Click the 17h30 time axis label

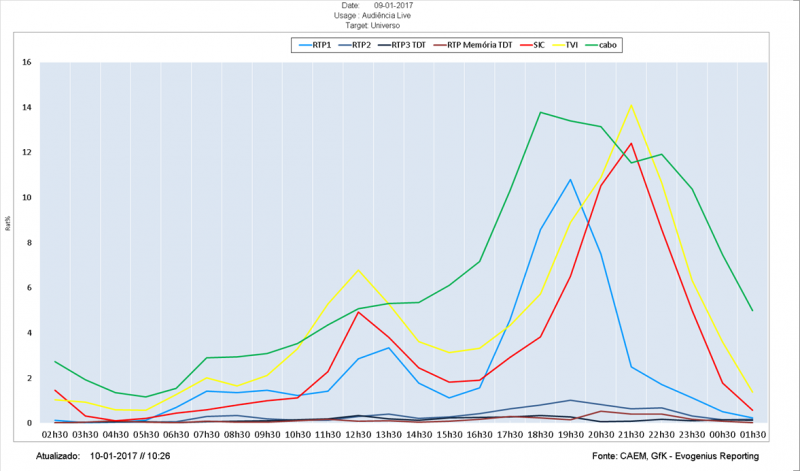(510, 435)
